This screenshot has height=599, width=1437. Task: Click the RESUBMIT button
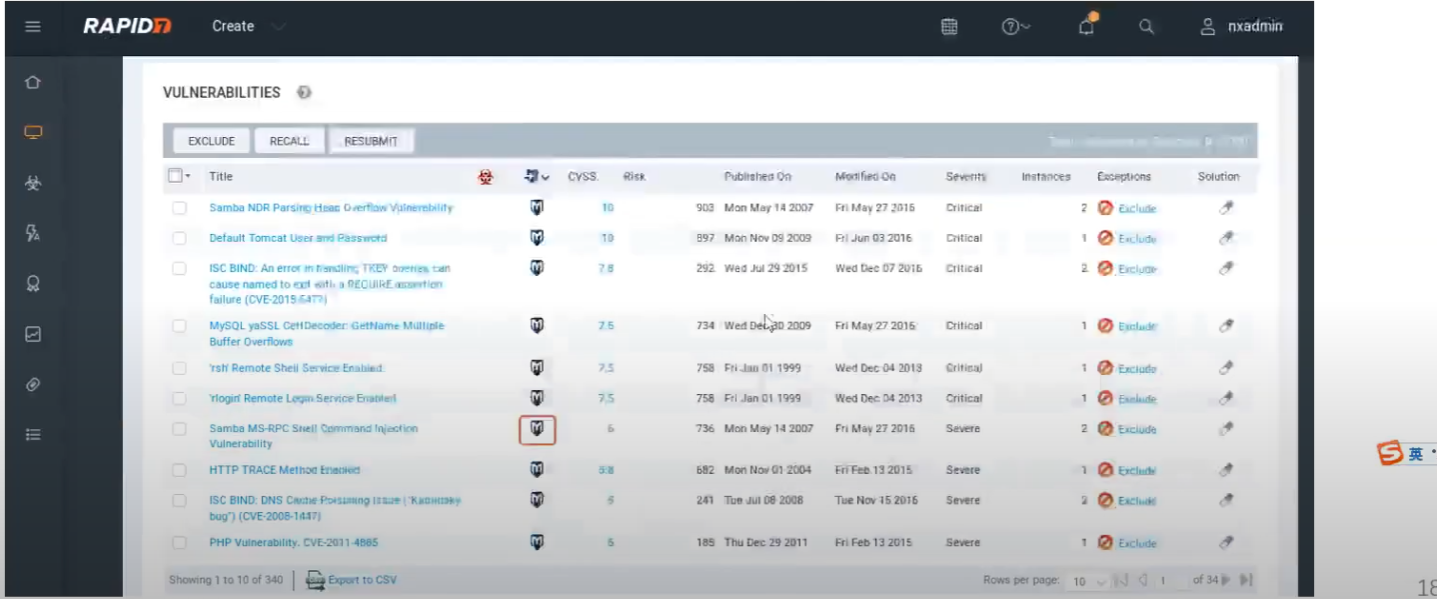[x=371, y=141]
